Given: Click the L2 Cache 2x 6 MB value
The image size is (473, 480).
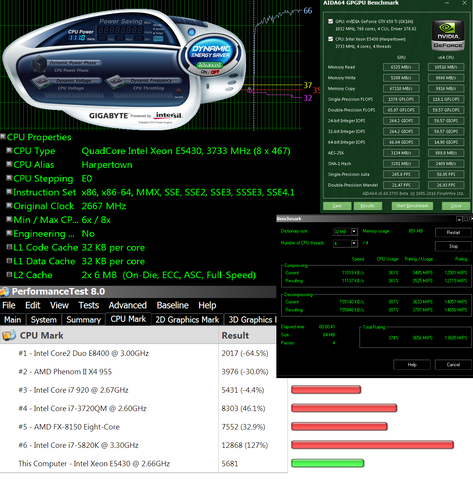Looking at the screenshot, I should [x=169, y=275].
